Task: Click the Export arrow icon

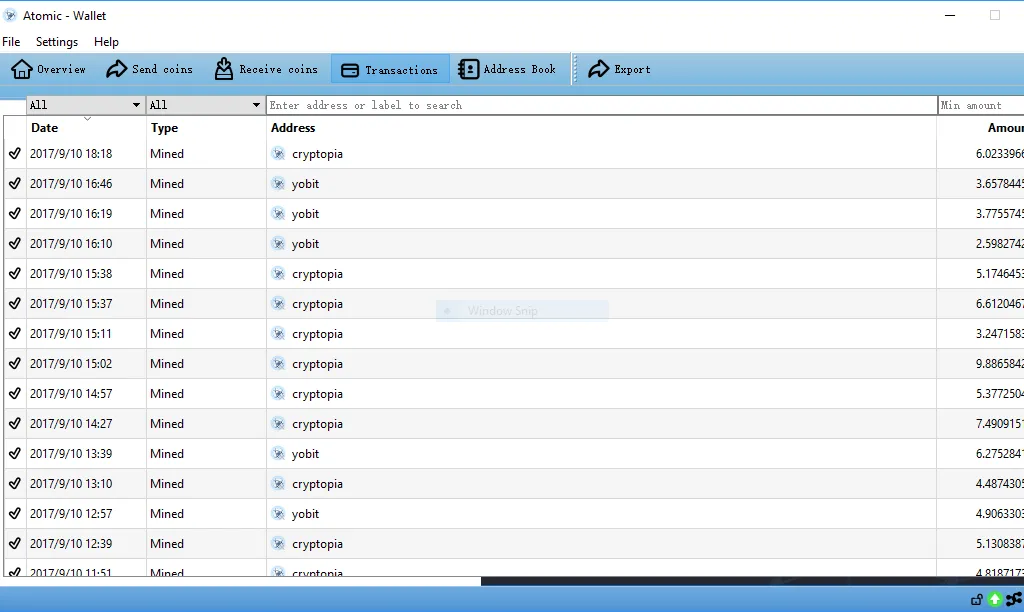Action: (x=598, y=69)
